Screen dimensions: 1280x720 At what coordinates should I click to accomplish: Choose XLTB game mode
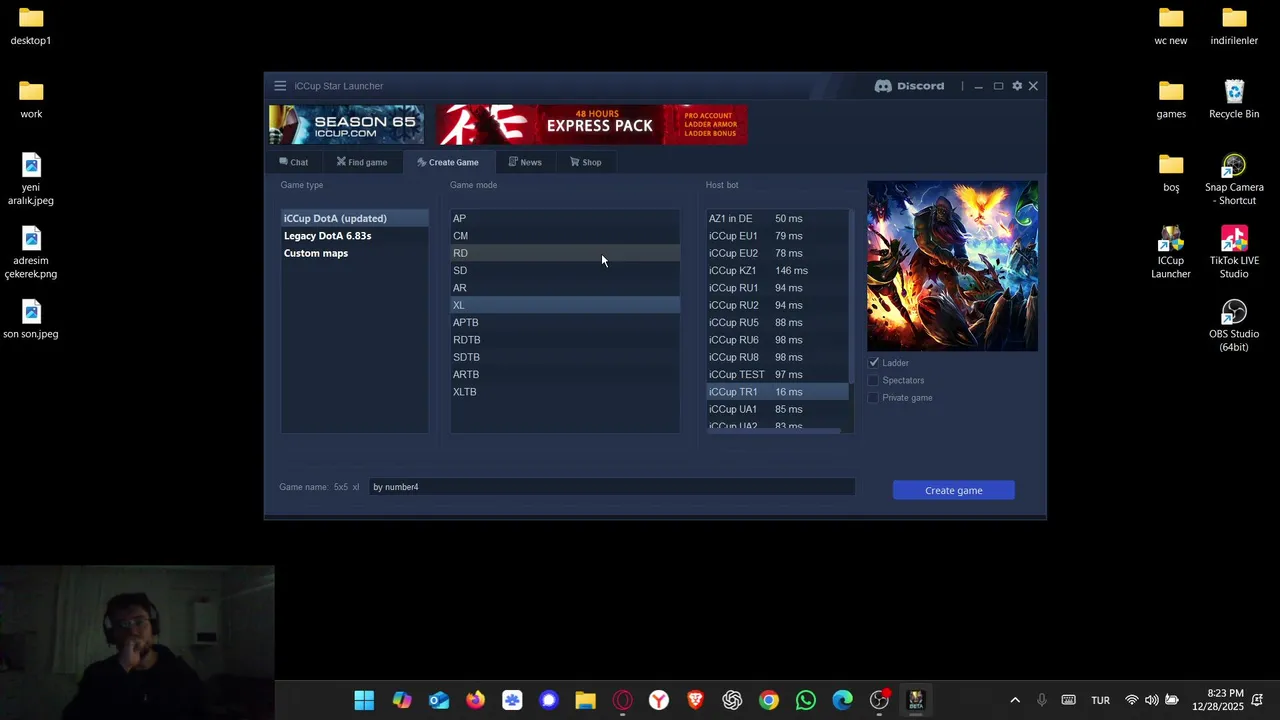(565, 392)
